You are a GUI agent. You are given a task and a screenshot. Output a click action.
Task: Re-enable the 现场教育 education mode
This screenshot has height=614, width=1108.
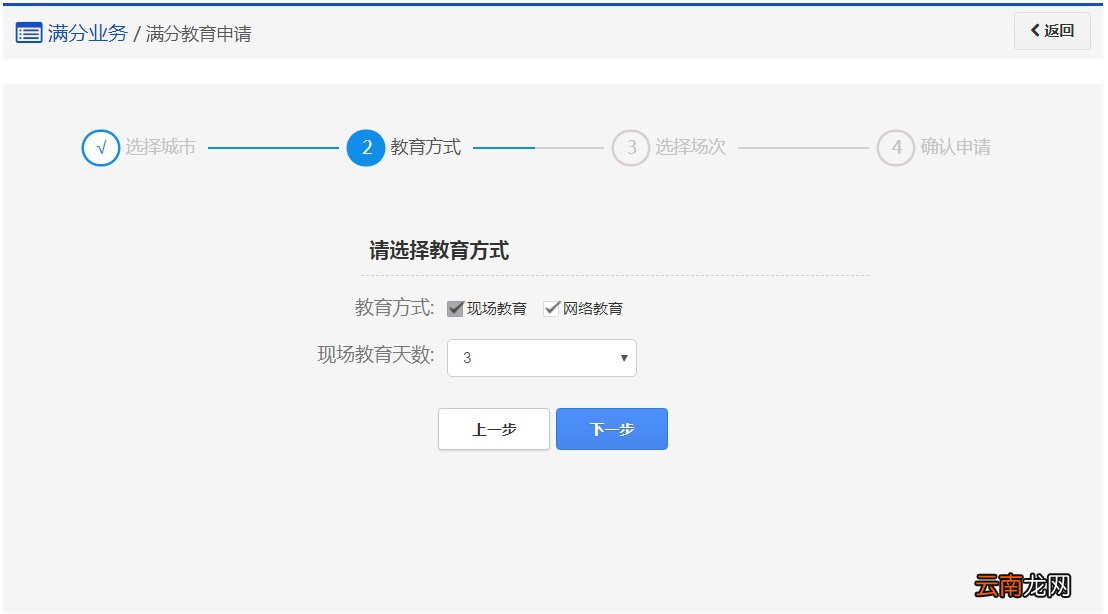(454, 308)
